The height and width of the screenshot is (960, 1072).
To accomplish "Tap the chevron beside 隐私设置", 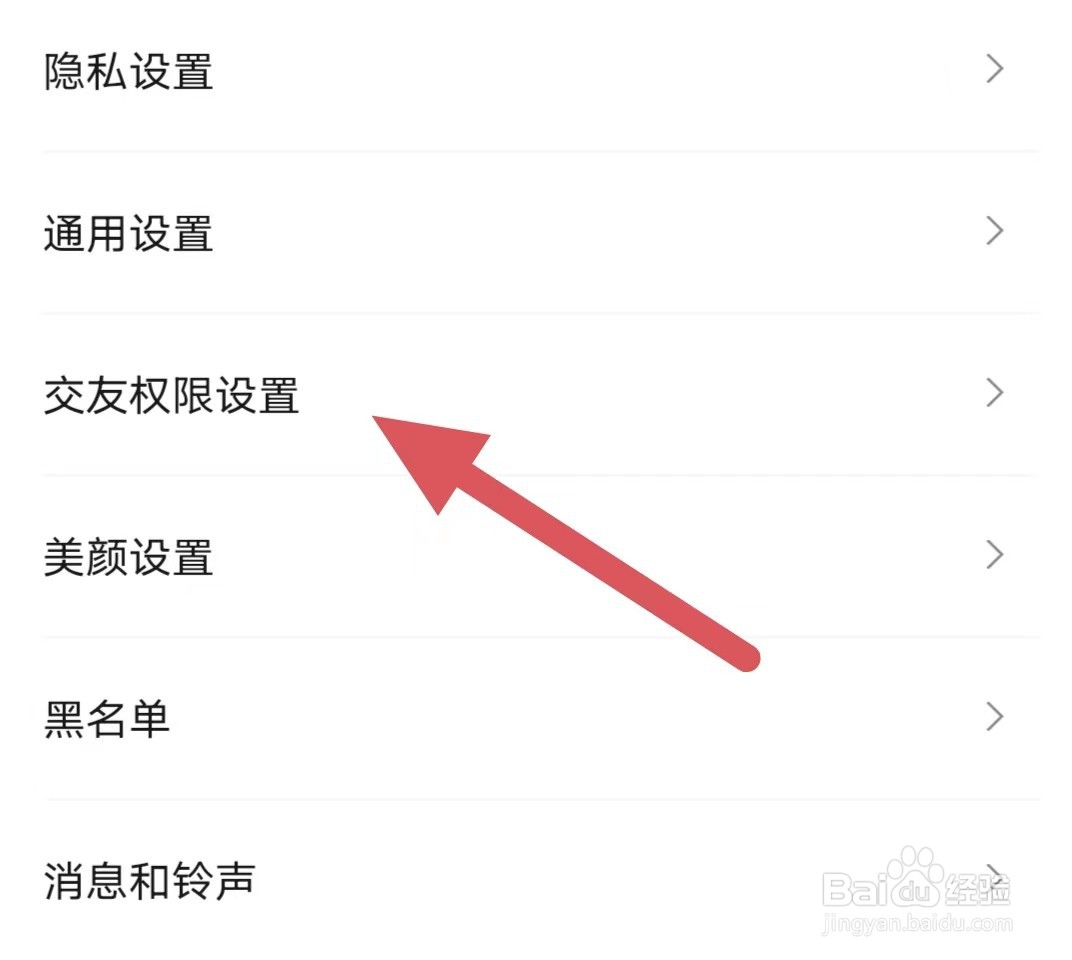I will 995,69.
